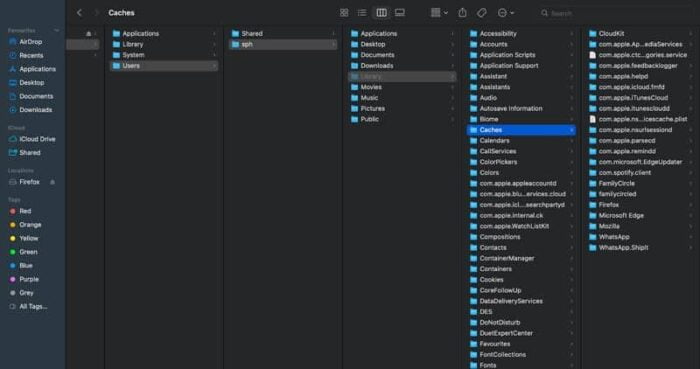Expand chevron next to Downloads folder row
Image resolution: width=700 pixels, height=369 pixels.
452,66
